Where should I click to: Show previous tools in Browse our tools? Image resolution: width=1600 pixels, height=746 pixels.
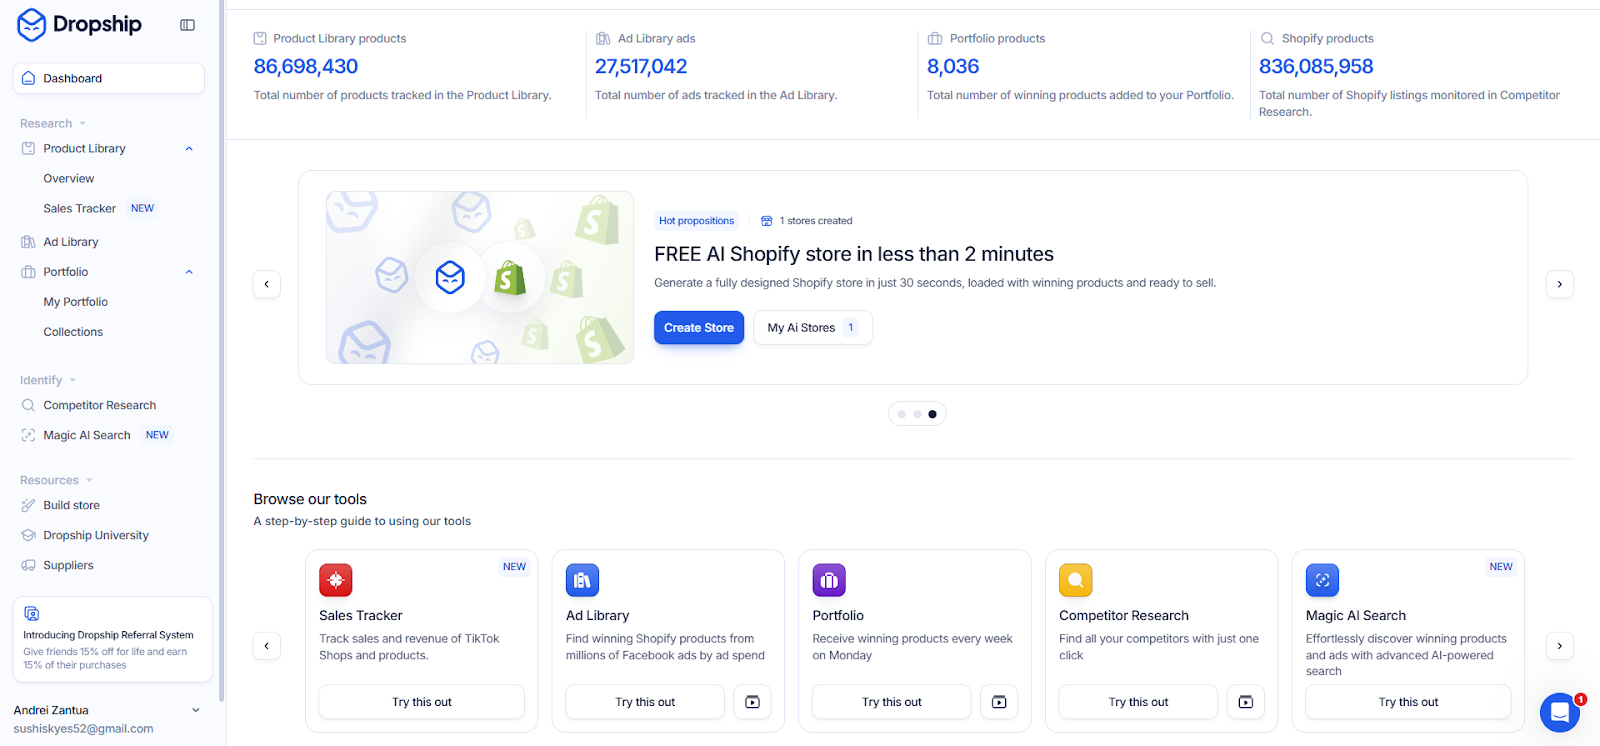coord(266,646)
